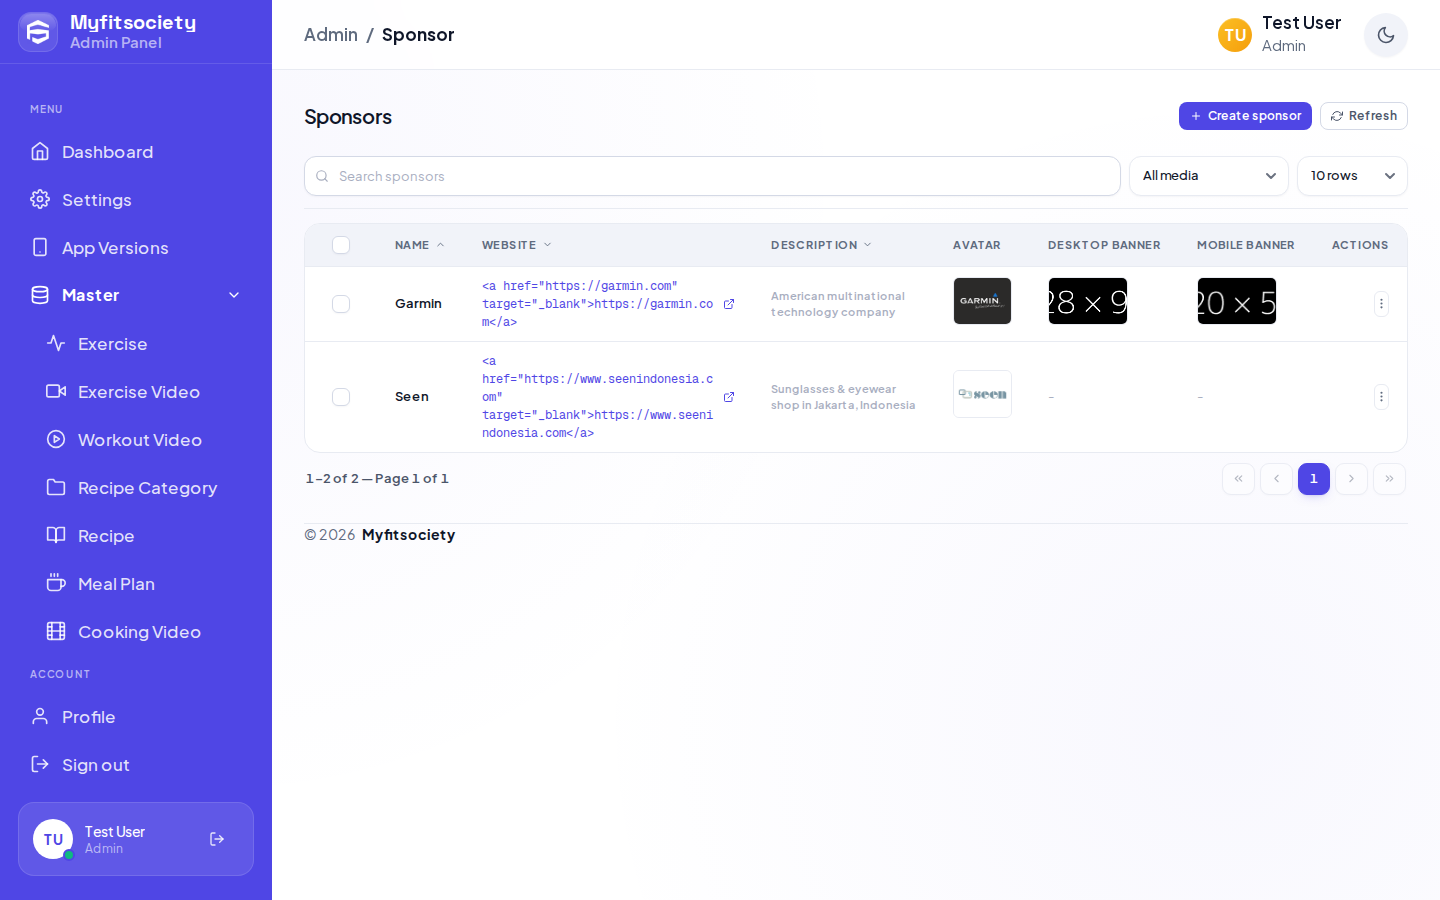Click the logout icon in user card
Image resolution: width=1440 pixels, height=900 pixels.
tap(217, 839)
